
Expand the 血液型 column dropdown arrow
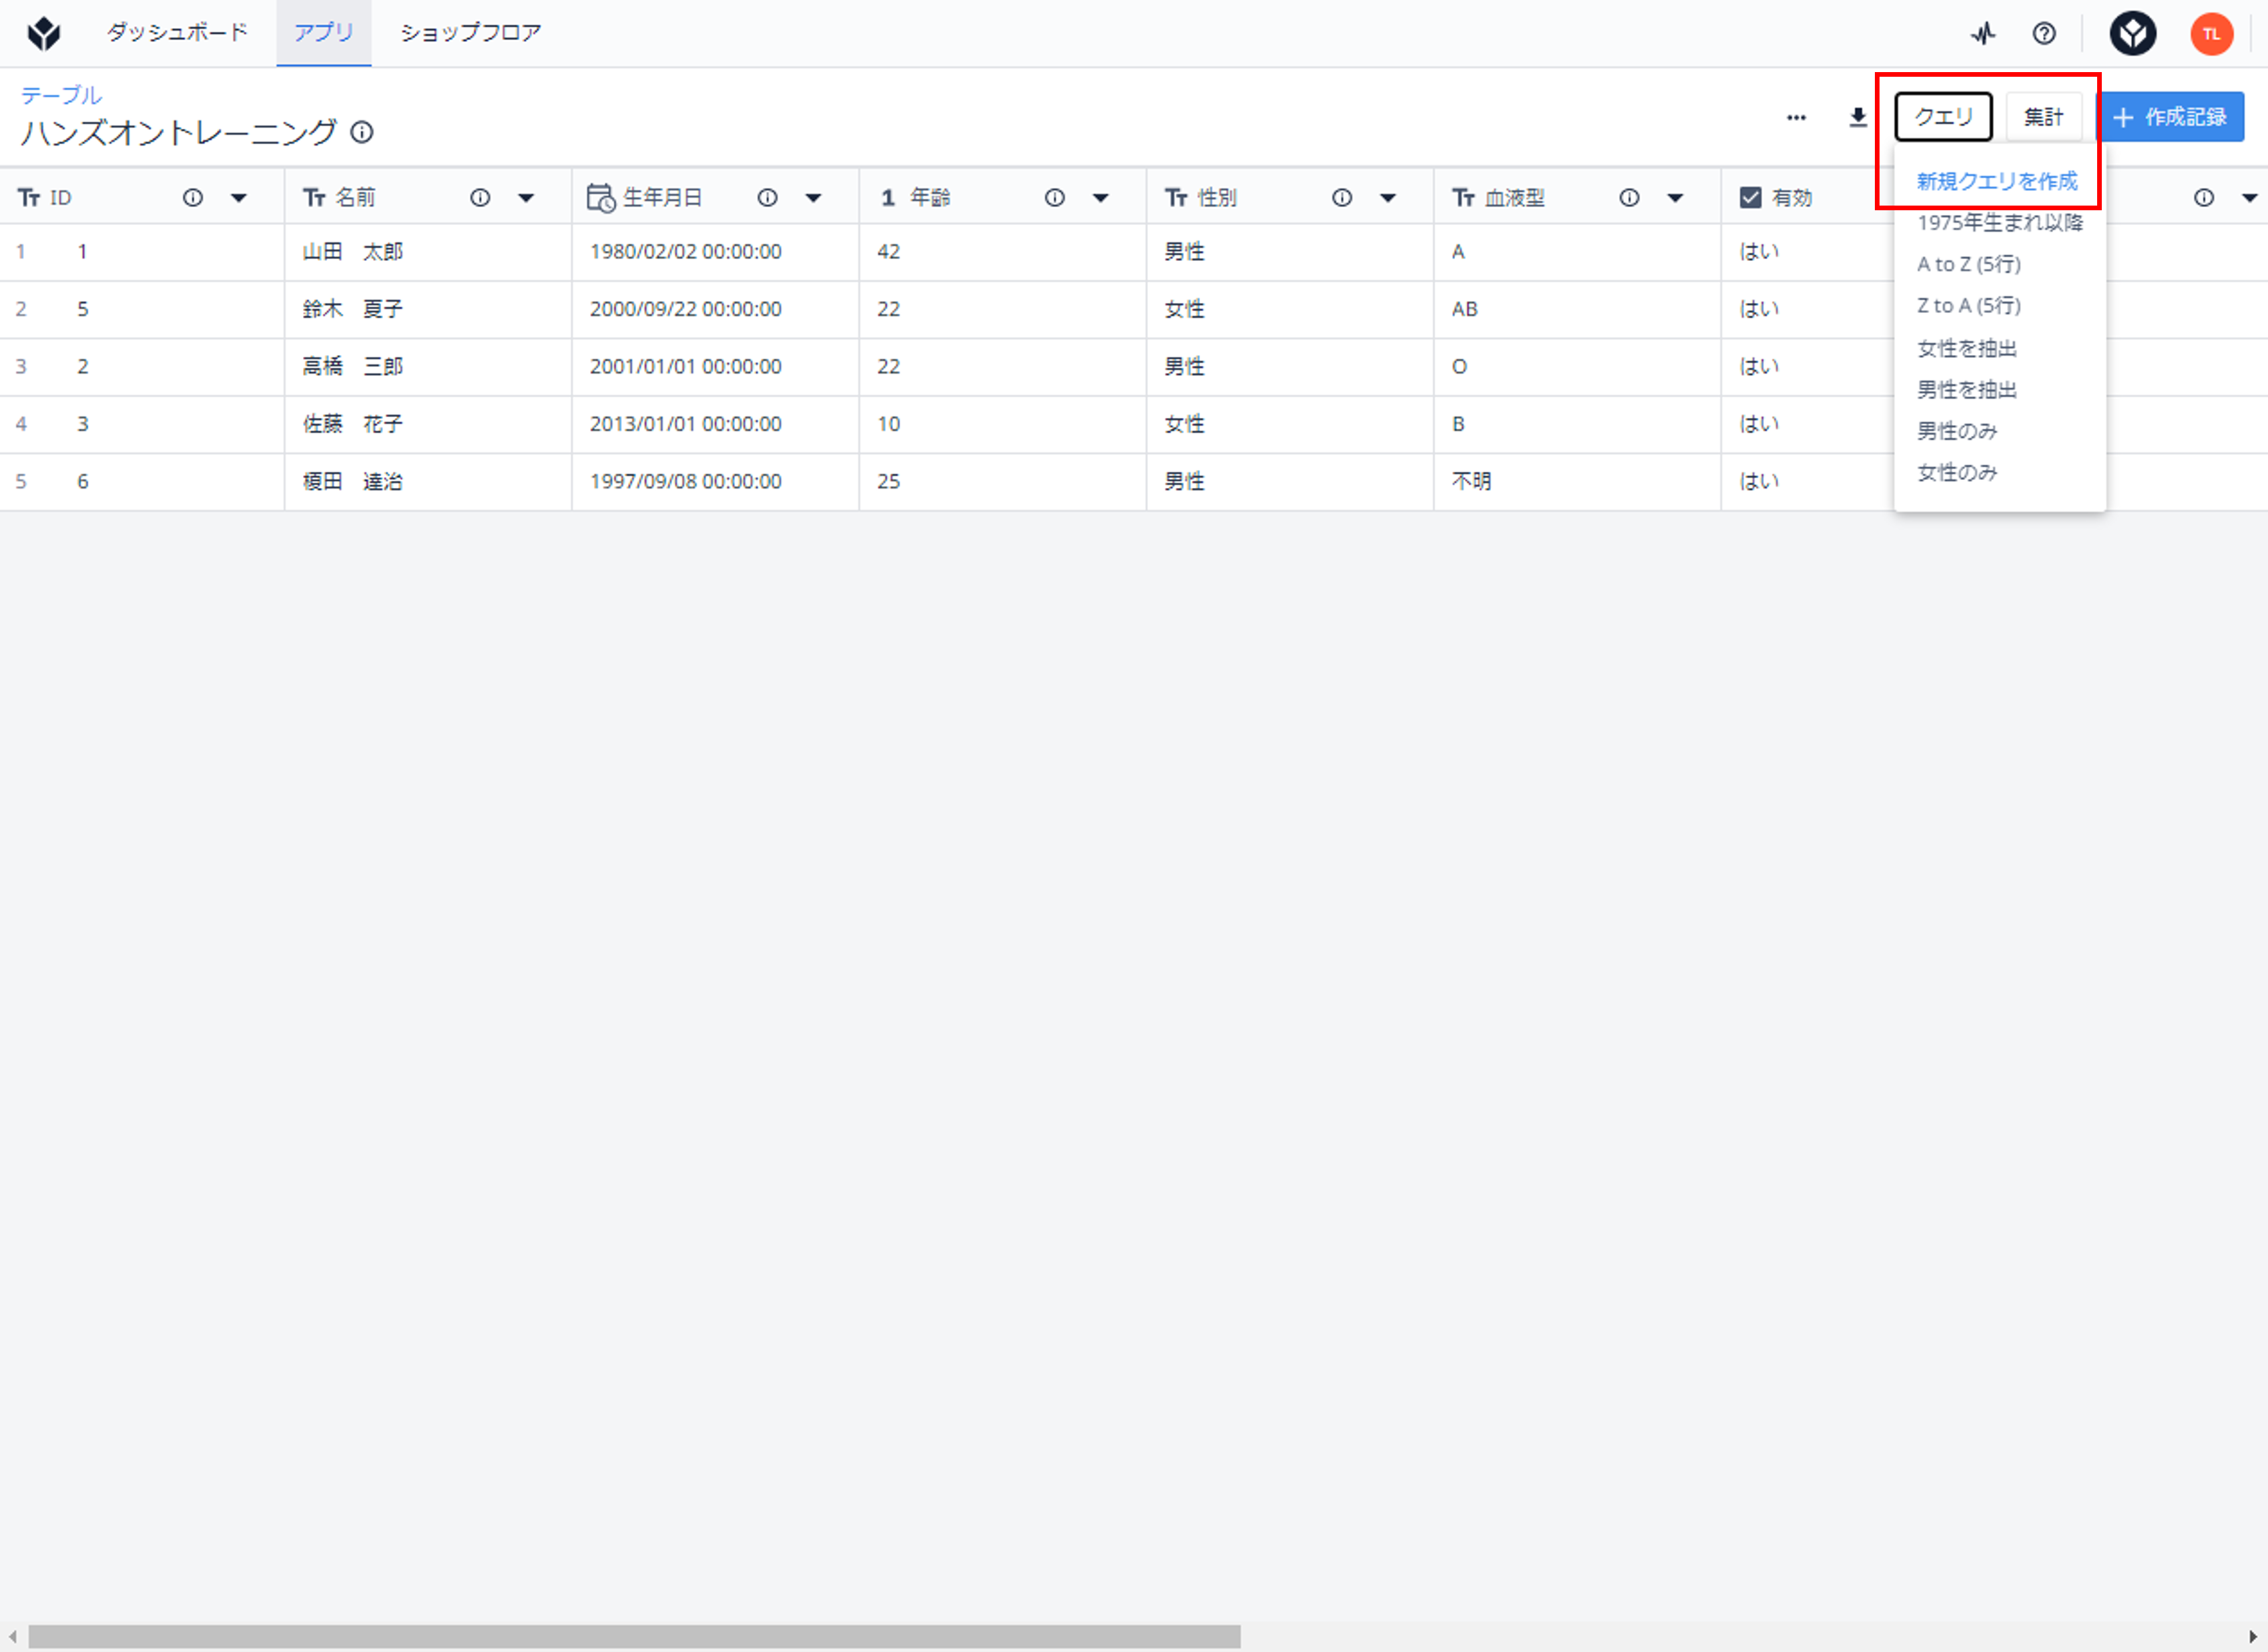coord(1675,198)
